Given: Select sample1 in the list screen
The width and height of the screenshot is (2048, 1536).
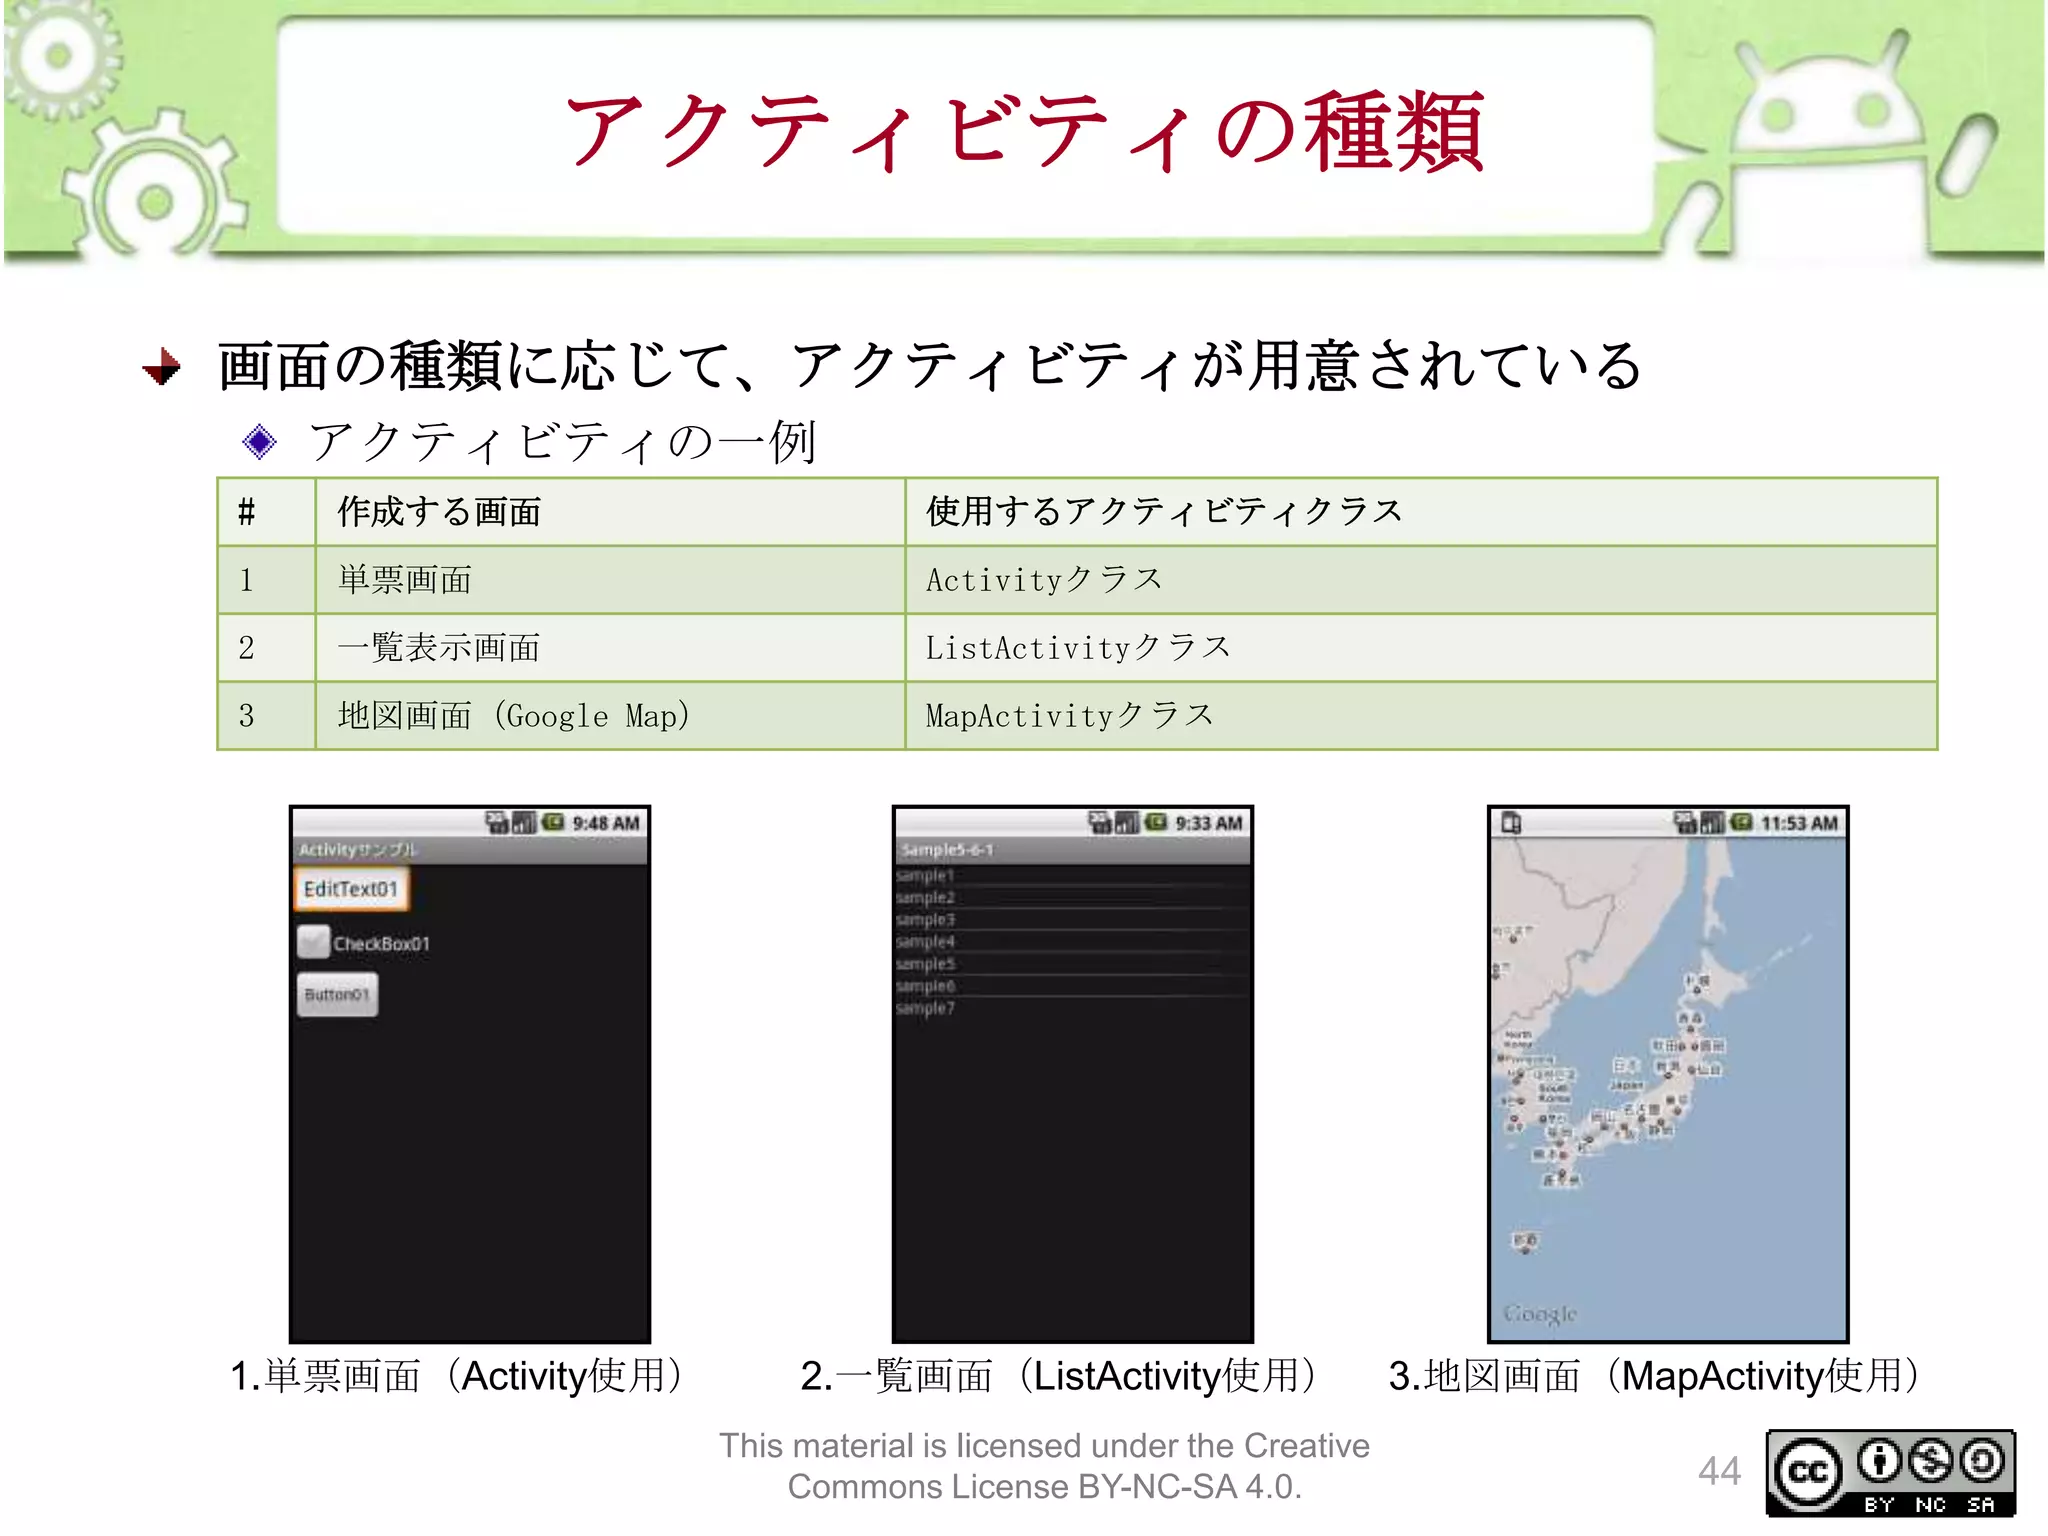Looking at the screenshot, I should pos(1072,875).
